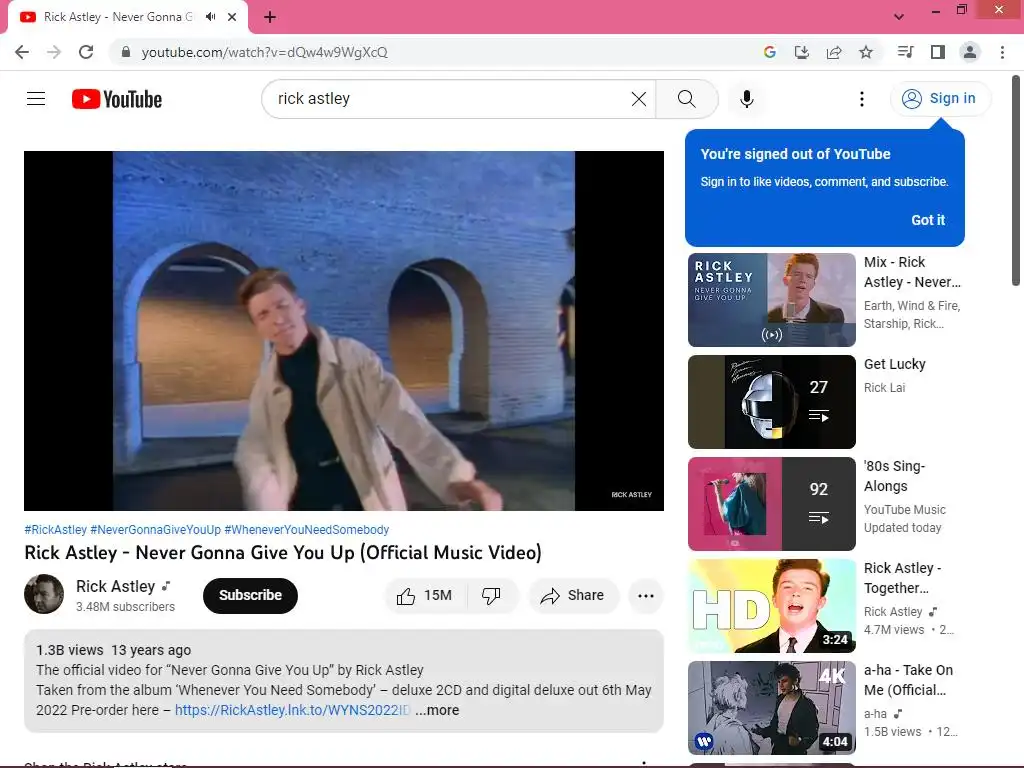Viewport: 1024px width, 768px height.
Task: Open a new browser tab
Action: tap(270, 17)
